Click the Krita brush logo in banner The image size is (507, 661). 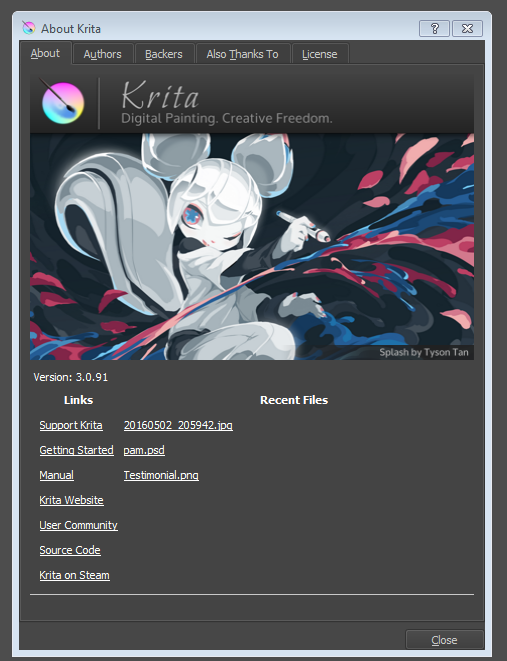pyautogui.click(x=62, y=102)
